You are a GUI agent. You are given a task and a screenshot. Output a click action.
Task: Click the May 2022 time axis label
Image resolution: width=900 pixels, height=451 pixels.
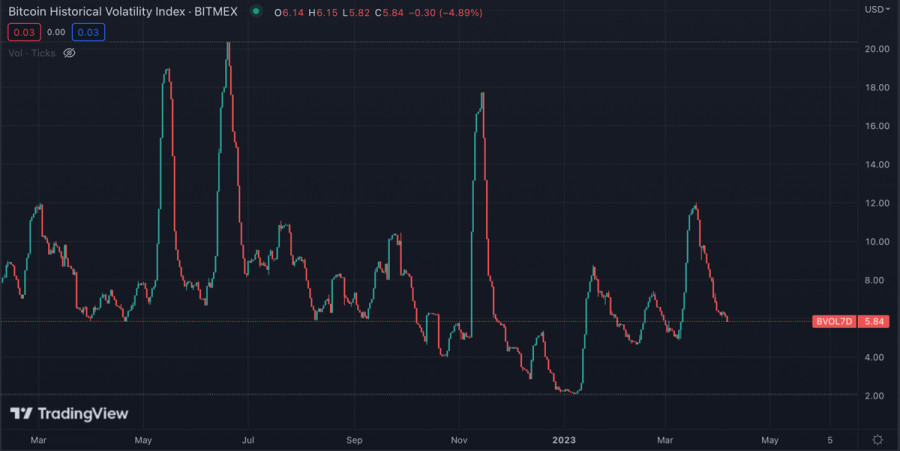pos(143,440)
